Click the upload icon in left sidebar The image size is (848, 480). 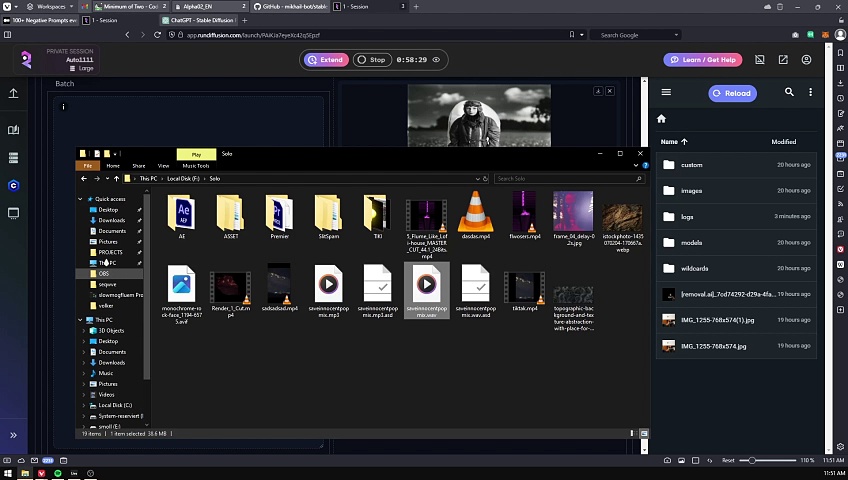pos(13,93)
